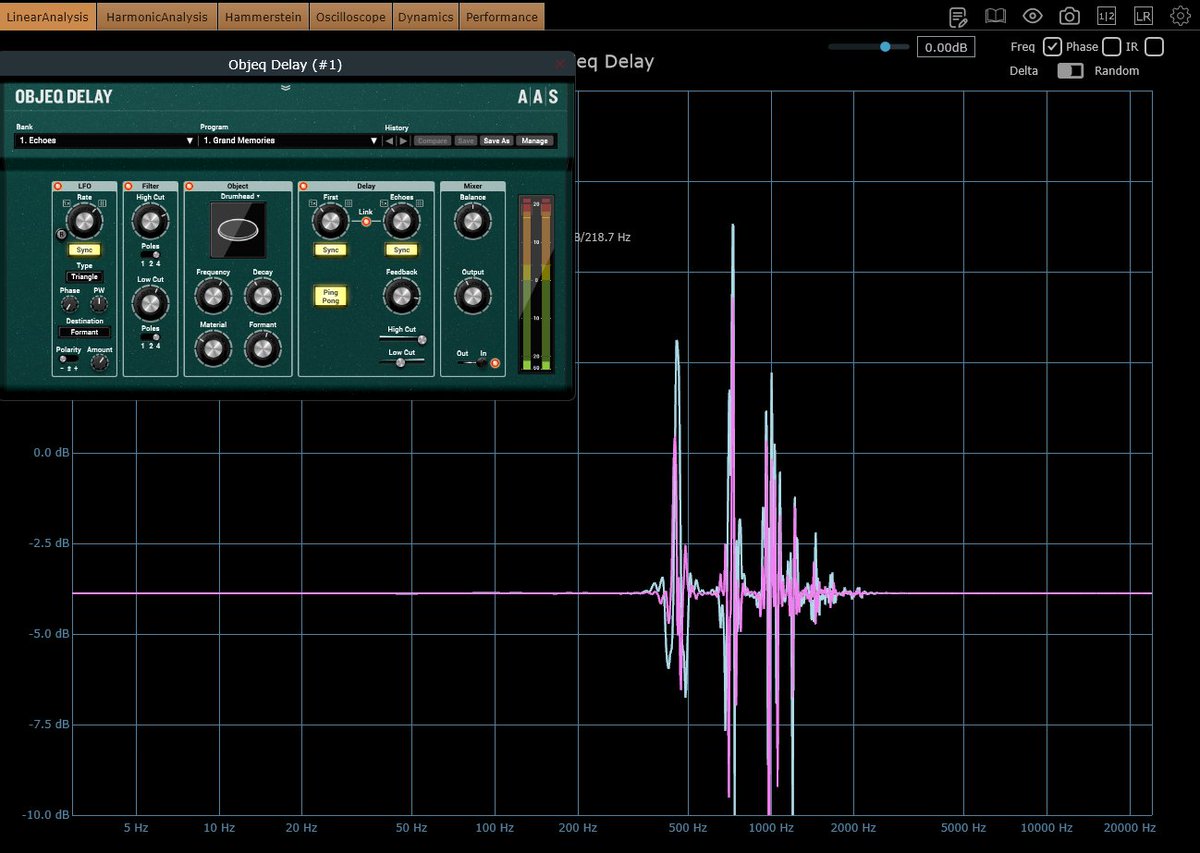1200x853 pixels.
Task: Toggle LFO Sync button
Action: tap(84, 250)
